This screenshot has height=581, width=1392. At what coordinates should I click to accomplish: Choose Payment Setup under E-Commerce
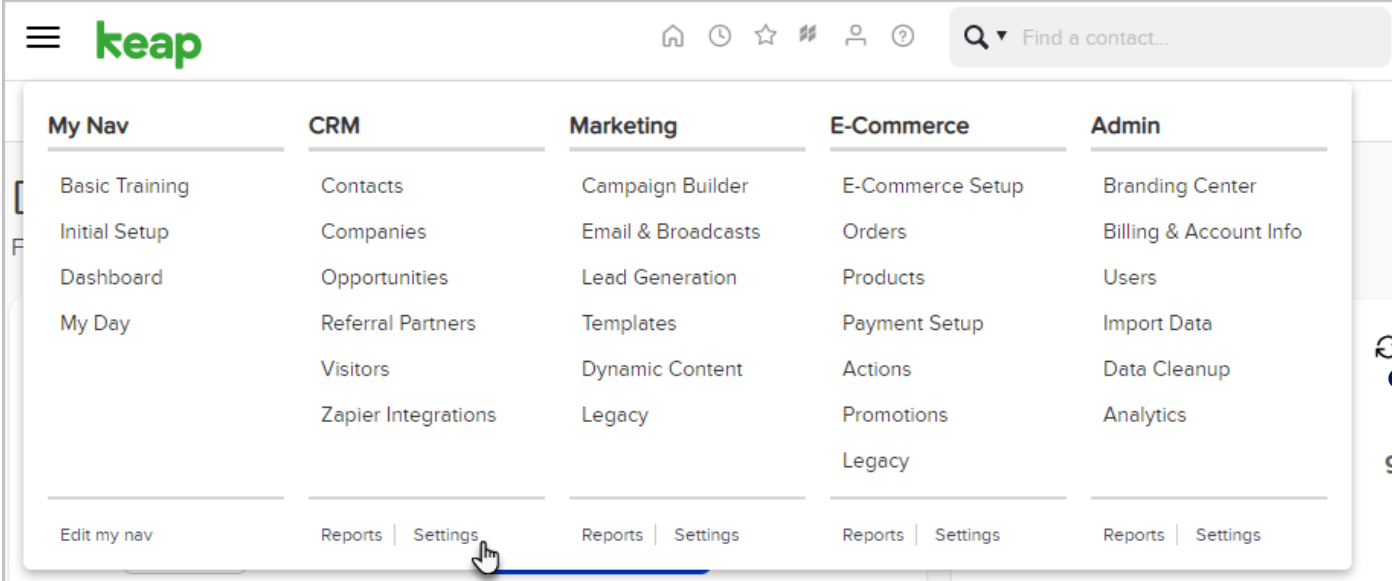912,324
